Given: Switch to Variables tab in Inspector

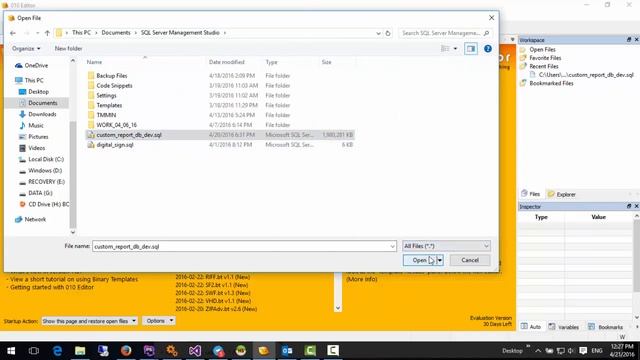Looking at the screenshot, I should (x=564, y=327).
